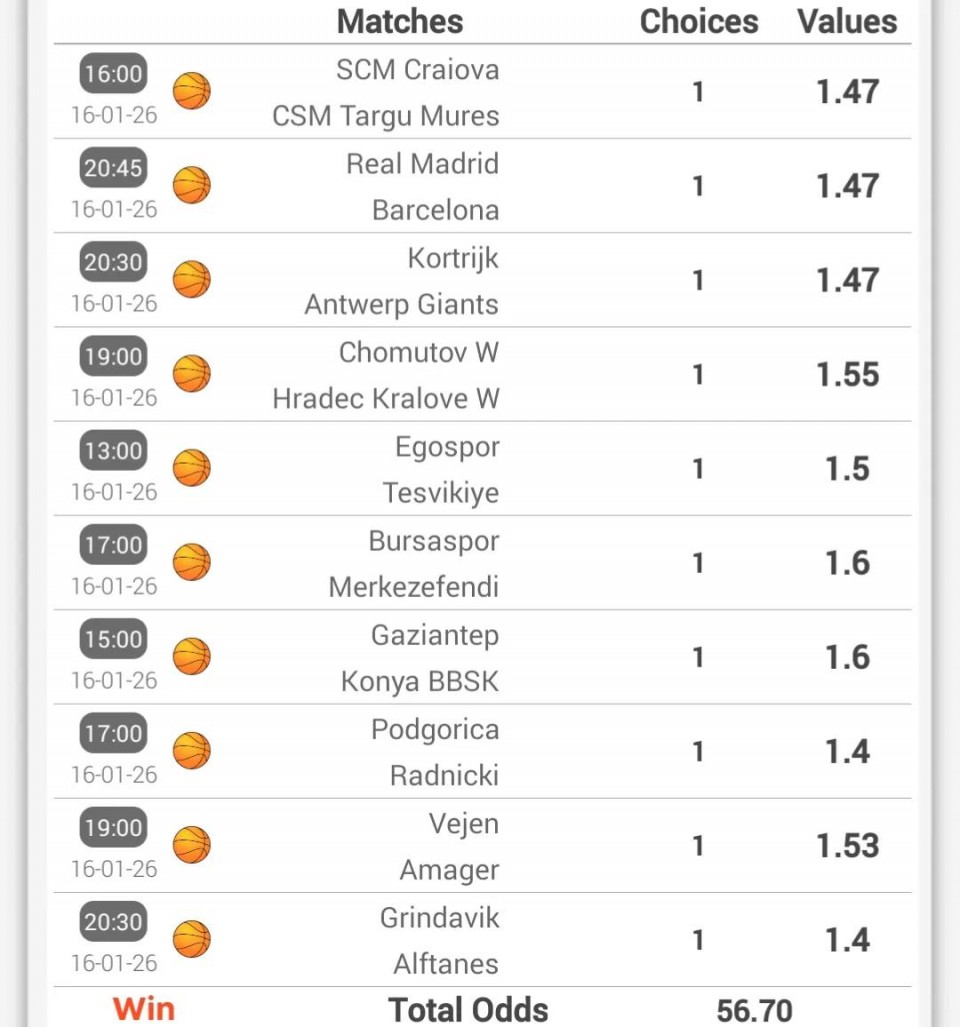Click basketball icon beside Real Madrid match
The height and width of the screenshot is (1027, 960).
pyautogui.click(x=192, y=186)
